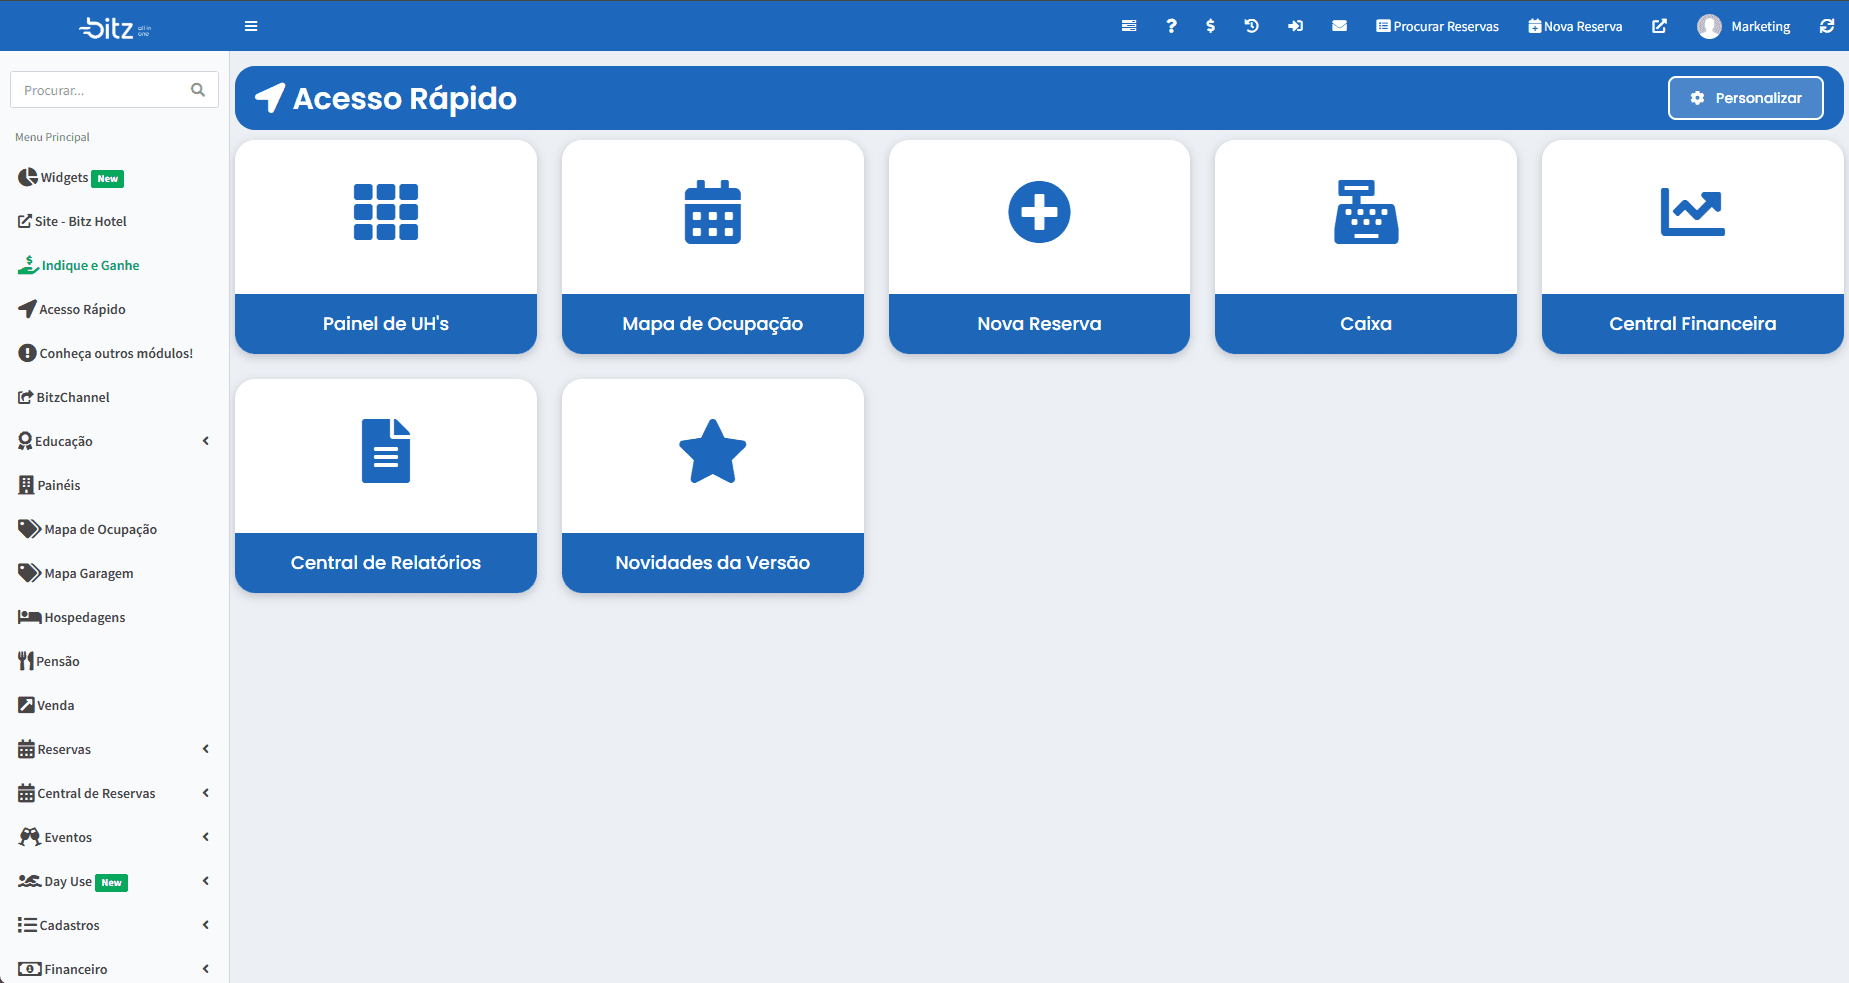Click the Painel de UH's grid icon
Screen dimensions: 1849x983
(x=386, y=212)
